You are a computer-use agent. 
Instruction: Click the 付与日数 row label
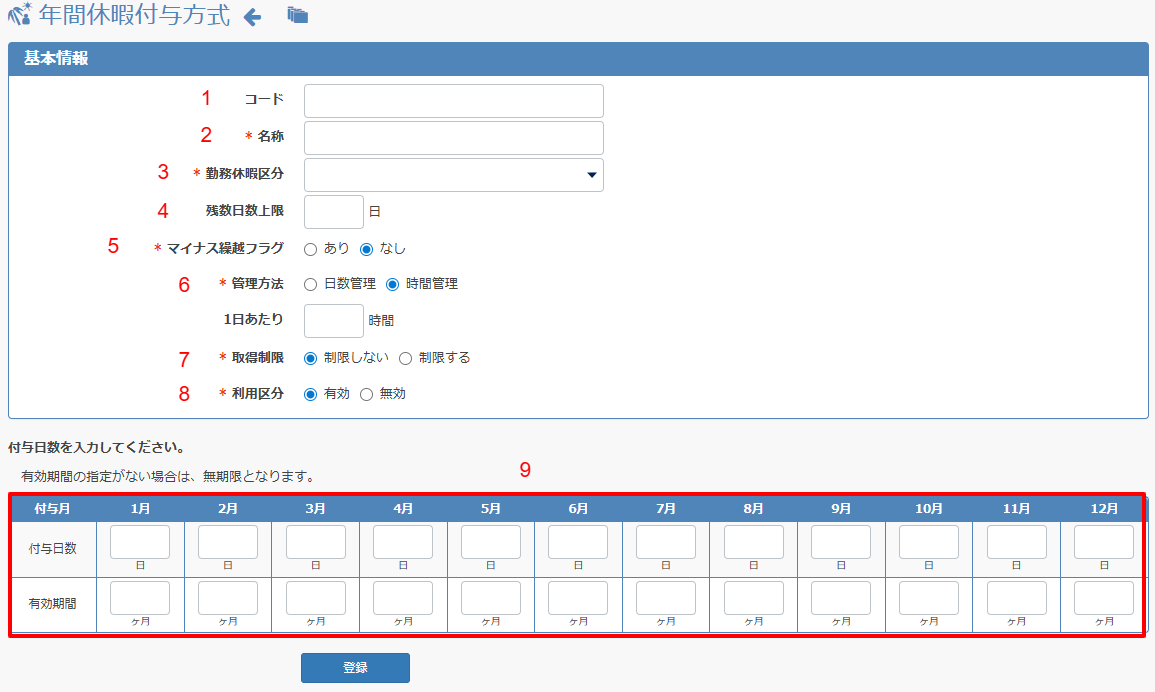click(x=53, y=548)
